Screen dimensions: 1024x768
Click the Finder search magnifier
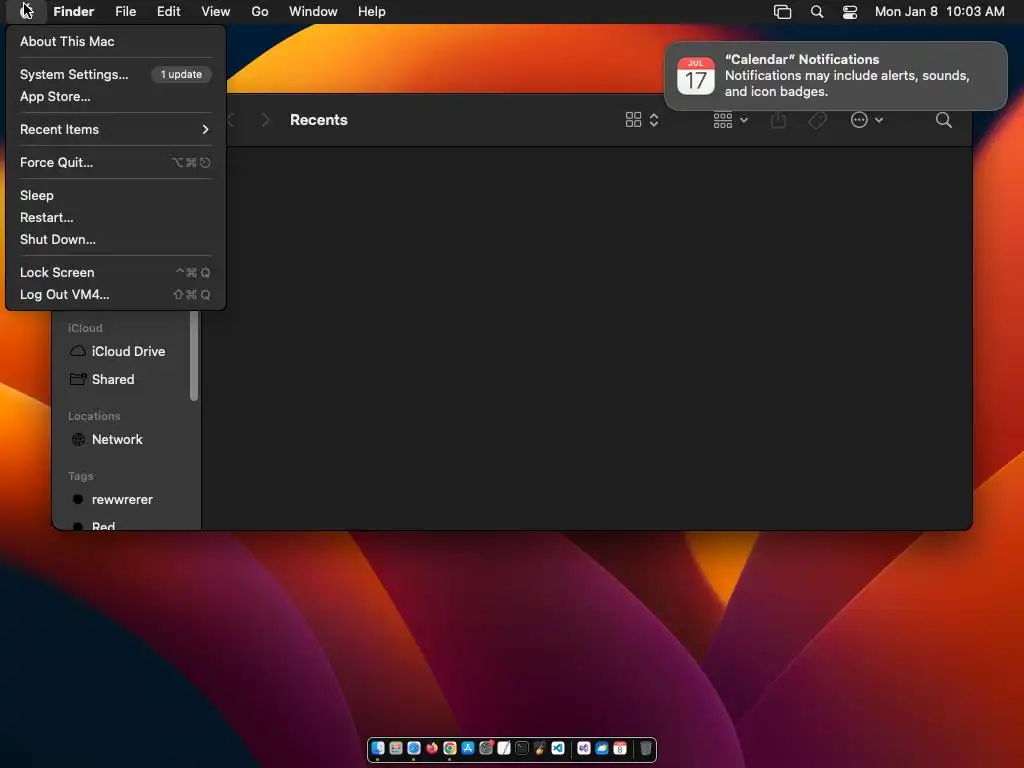click(x=943, y=120)
